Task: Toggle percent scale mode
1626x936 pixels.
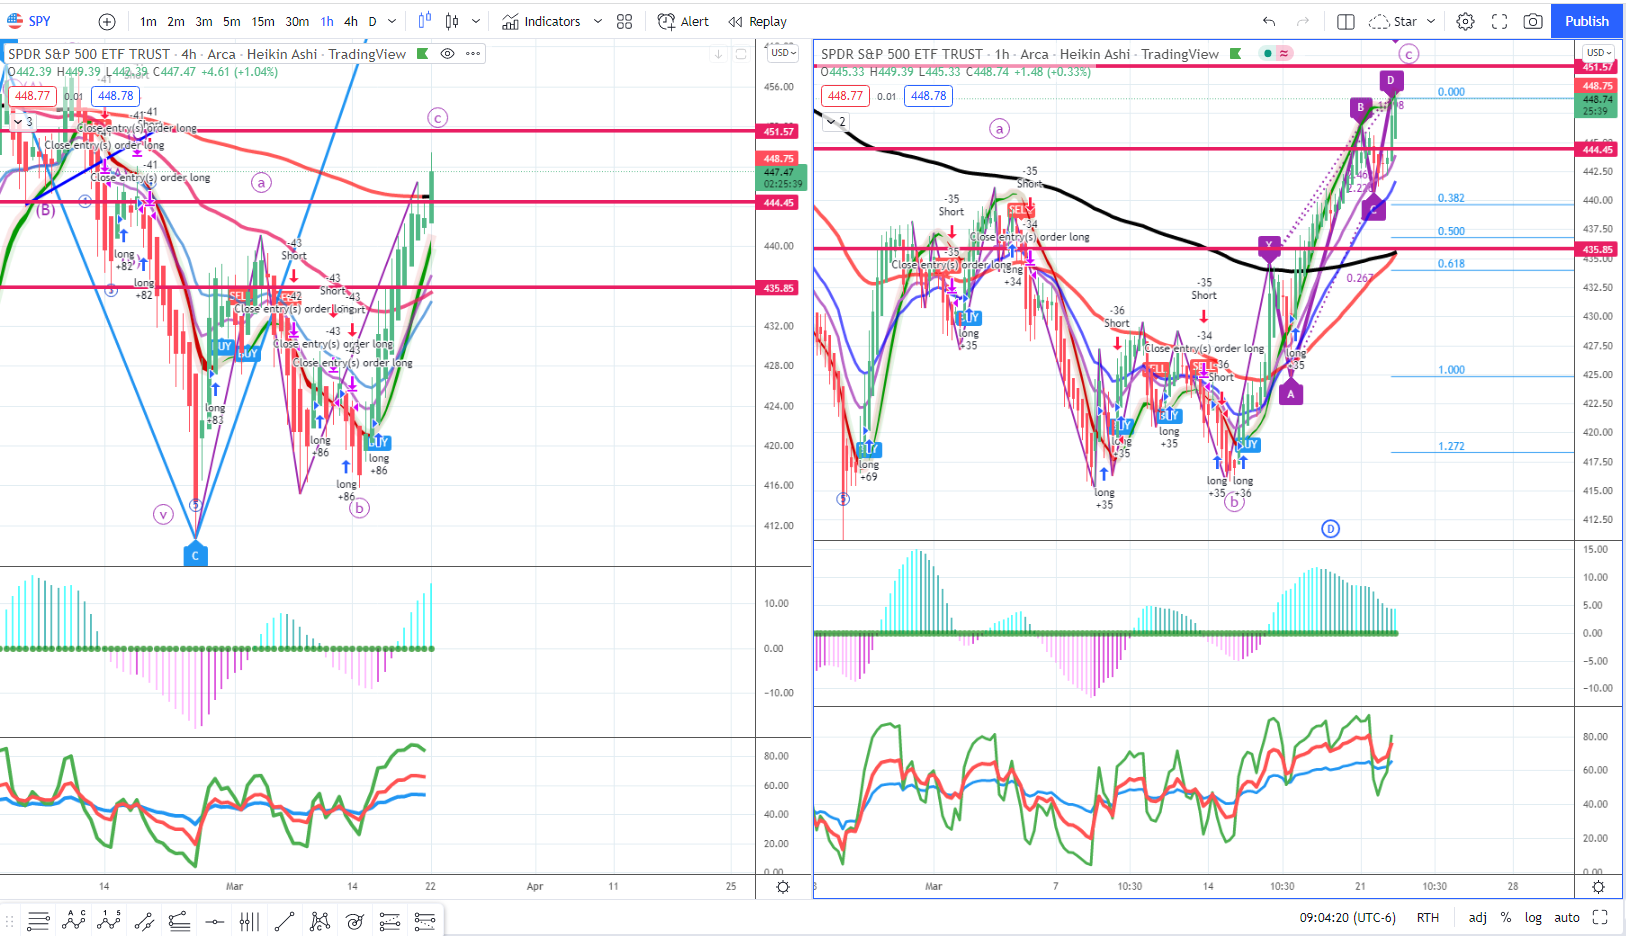Action: 1506,917
